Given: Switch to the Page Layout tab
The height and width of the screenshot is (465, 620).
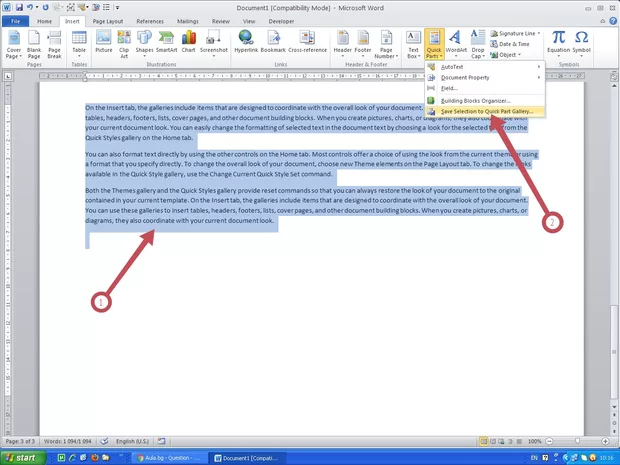Looking at the screenshot, I should (x=109, y=20).
